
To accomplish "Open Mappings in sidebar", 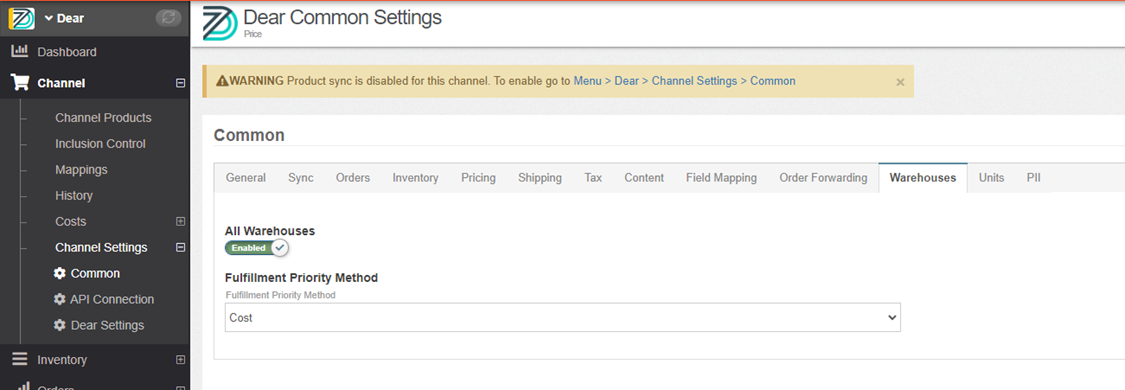I will point(81,170).
